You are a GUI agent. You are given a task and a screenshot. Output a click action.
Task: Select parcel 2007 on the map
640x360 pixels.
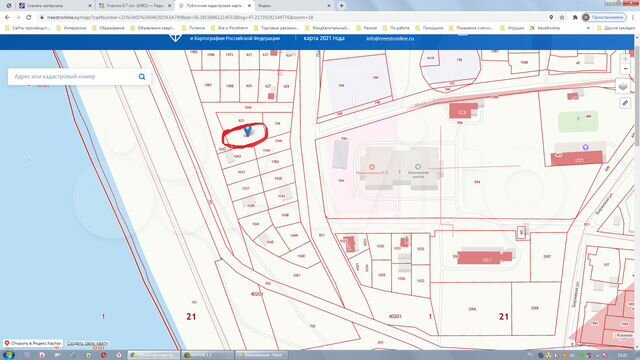tap(547, 256)
